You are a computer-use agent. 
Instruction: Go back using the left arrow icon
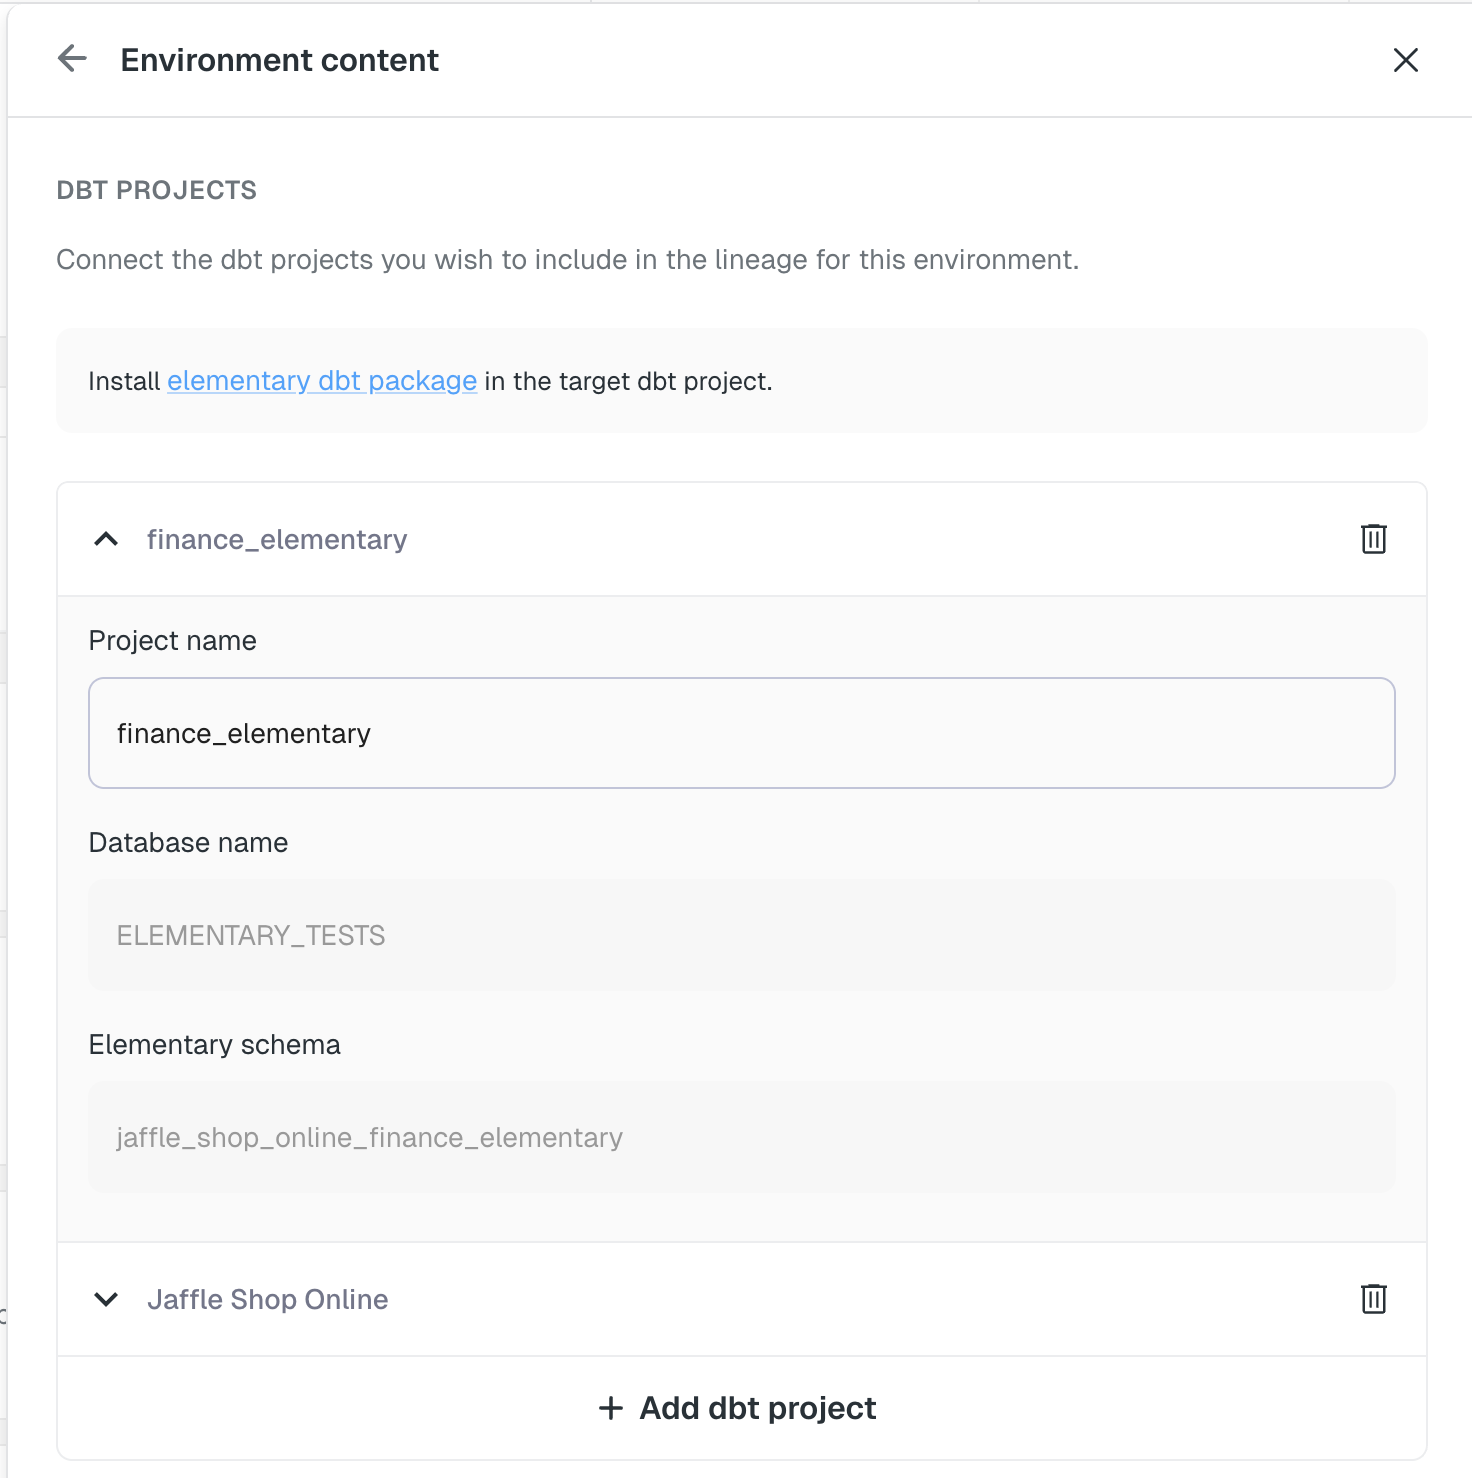(72, 59)
